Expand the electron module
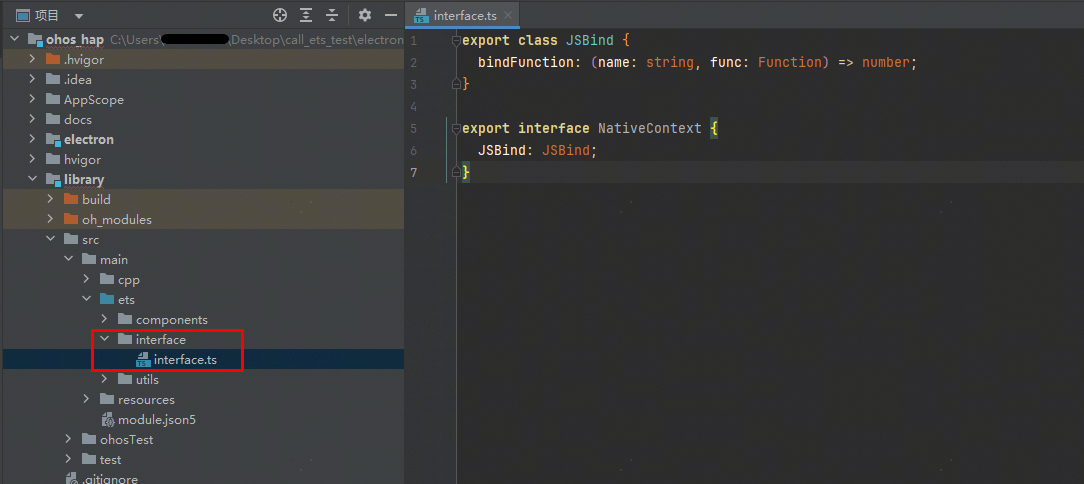This screenshot has width=1084, height=484. point(32,140)
